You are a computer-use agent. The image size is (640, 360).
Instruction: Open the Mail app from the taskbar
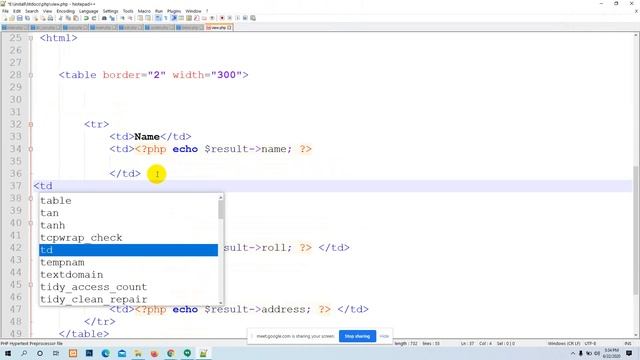(x=122, y=353)
